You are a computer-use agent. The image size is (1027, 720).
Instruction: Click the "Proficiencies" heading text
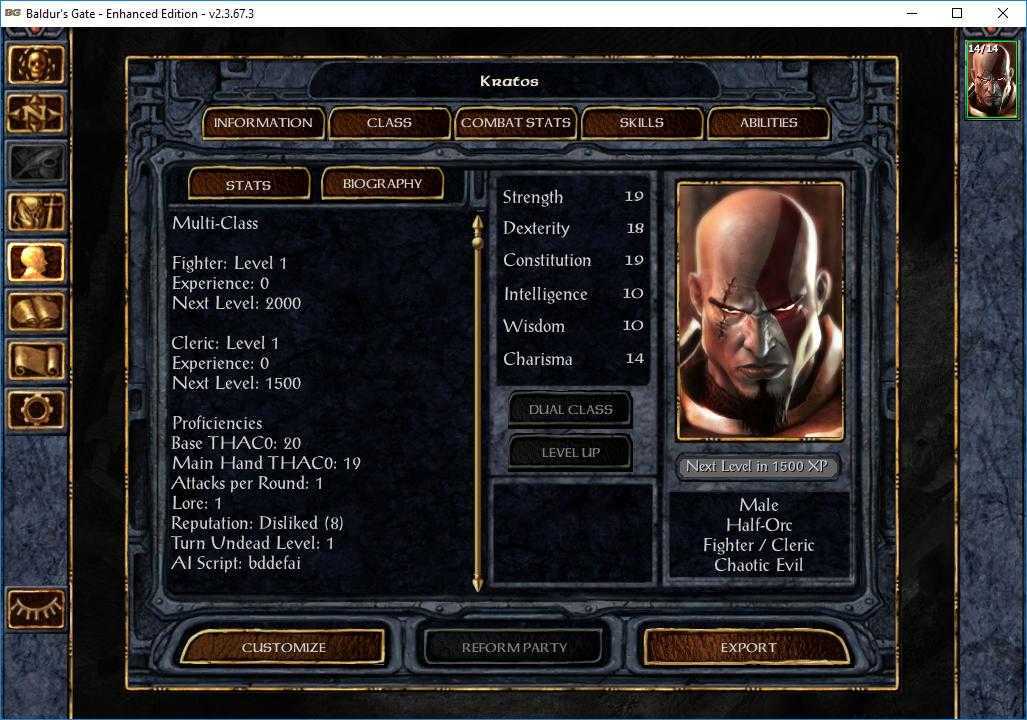217,423
